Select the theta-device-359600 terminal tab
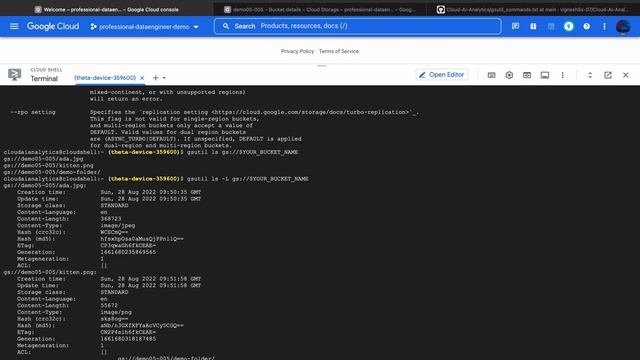The image size is (640, 360). [105, 78]
